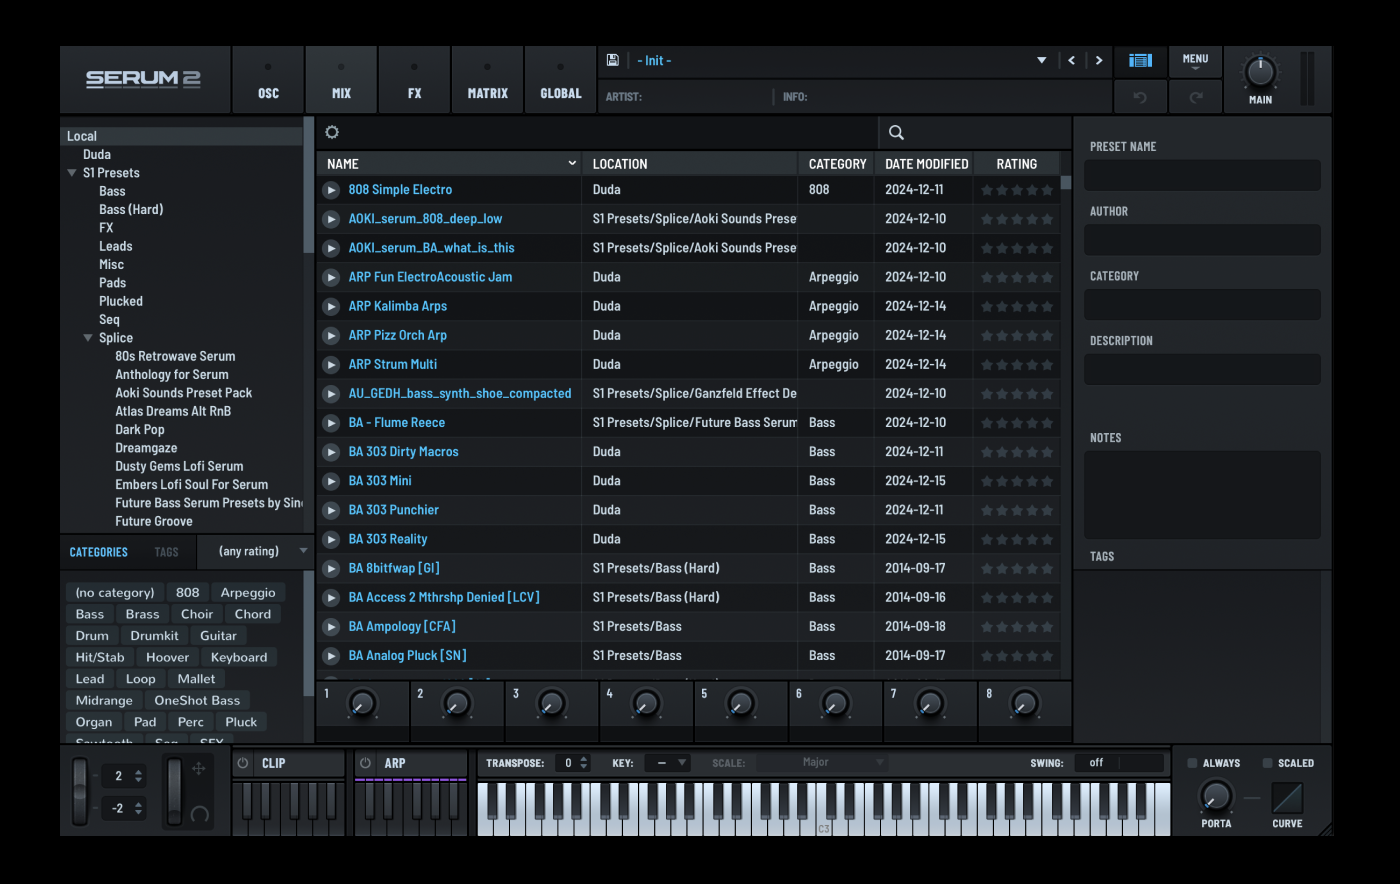Click the Serum 2 logo

pos(144,79)
